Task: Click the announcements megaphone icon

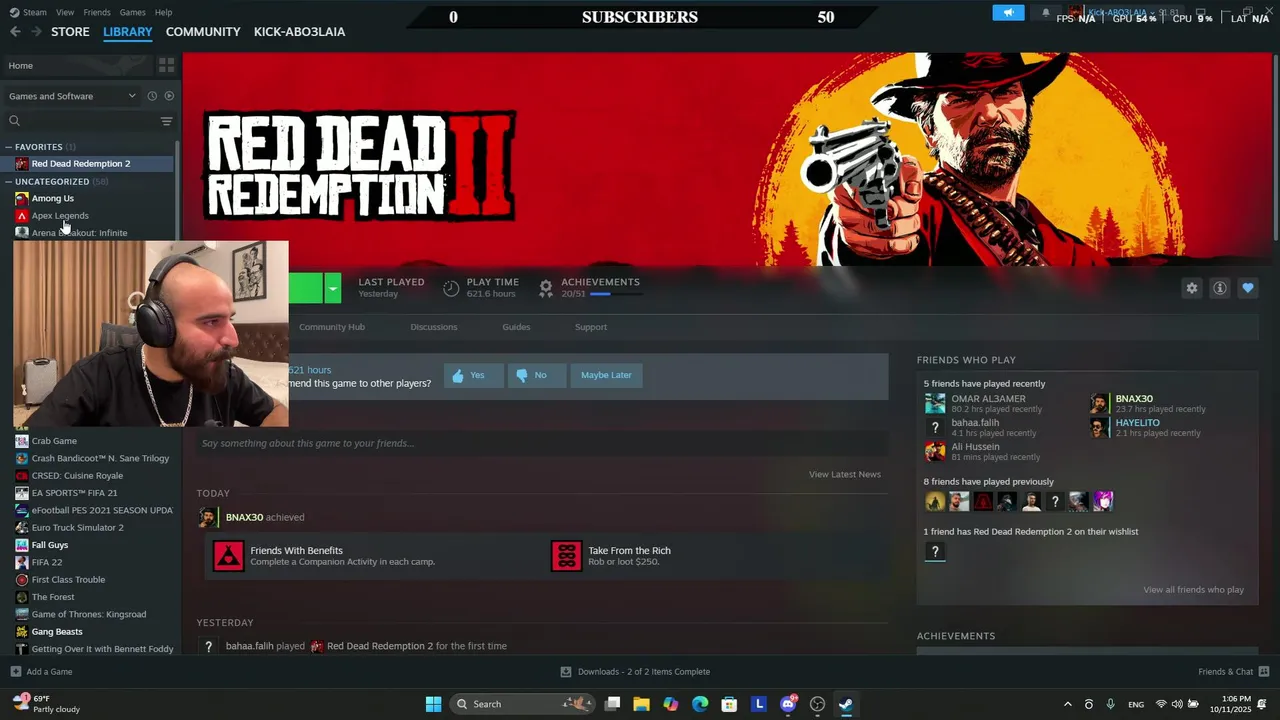Action: point(1008,13)
